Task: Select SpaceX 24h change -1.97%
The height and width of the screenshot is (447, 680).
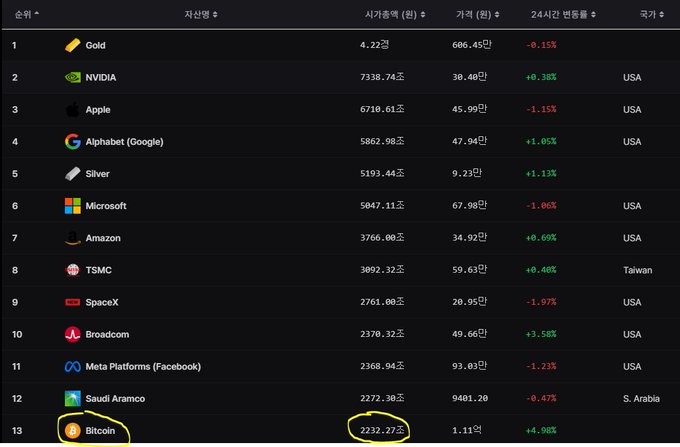Action: (x=541, y=302)
